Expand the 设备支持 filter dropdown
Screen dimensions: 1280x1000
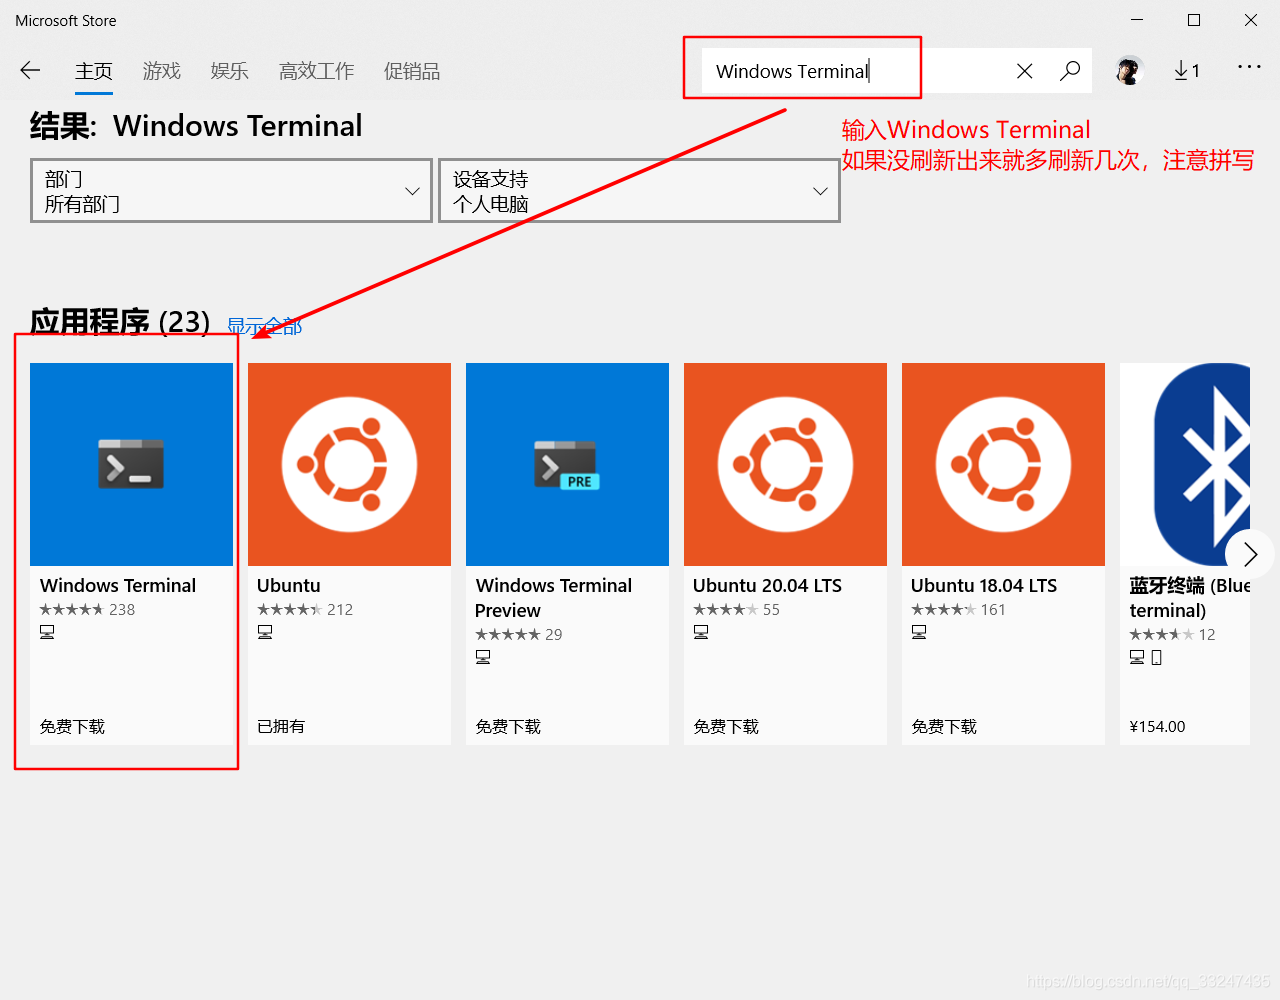[639, 190]
